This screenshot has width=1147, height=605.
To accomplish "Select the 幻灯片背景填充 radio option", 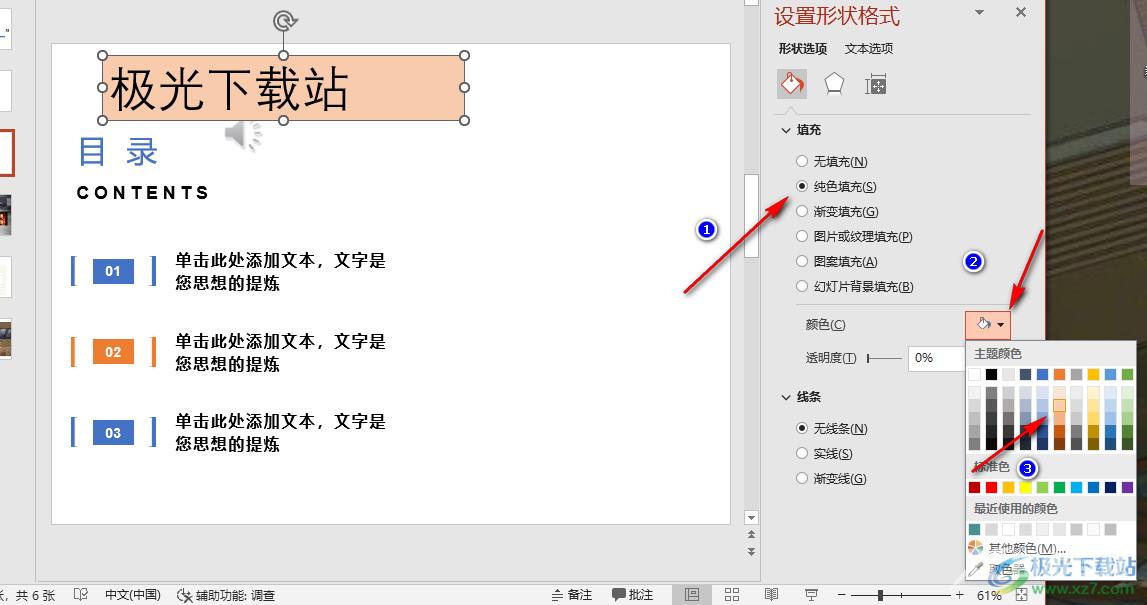I will (x=802, y=286).
